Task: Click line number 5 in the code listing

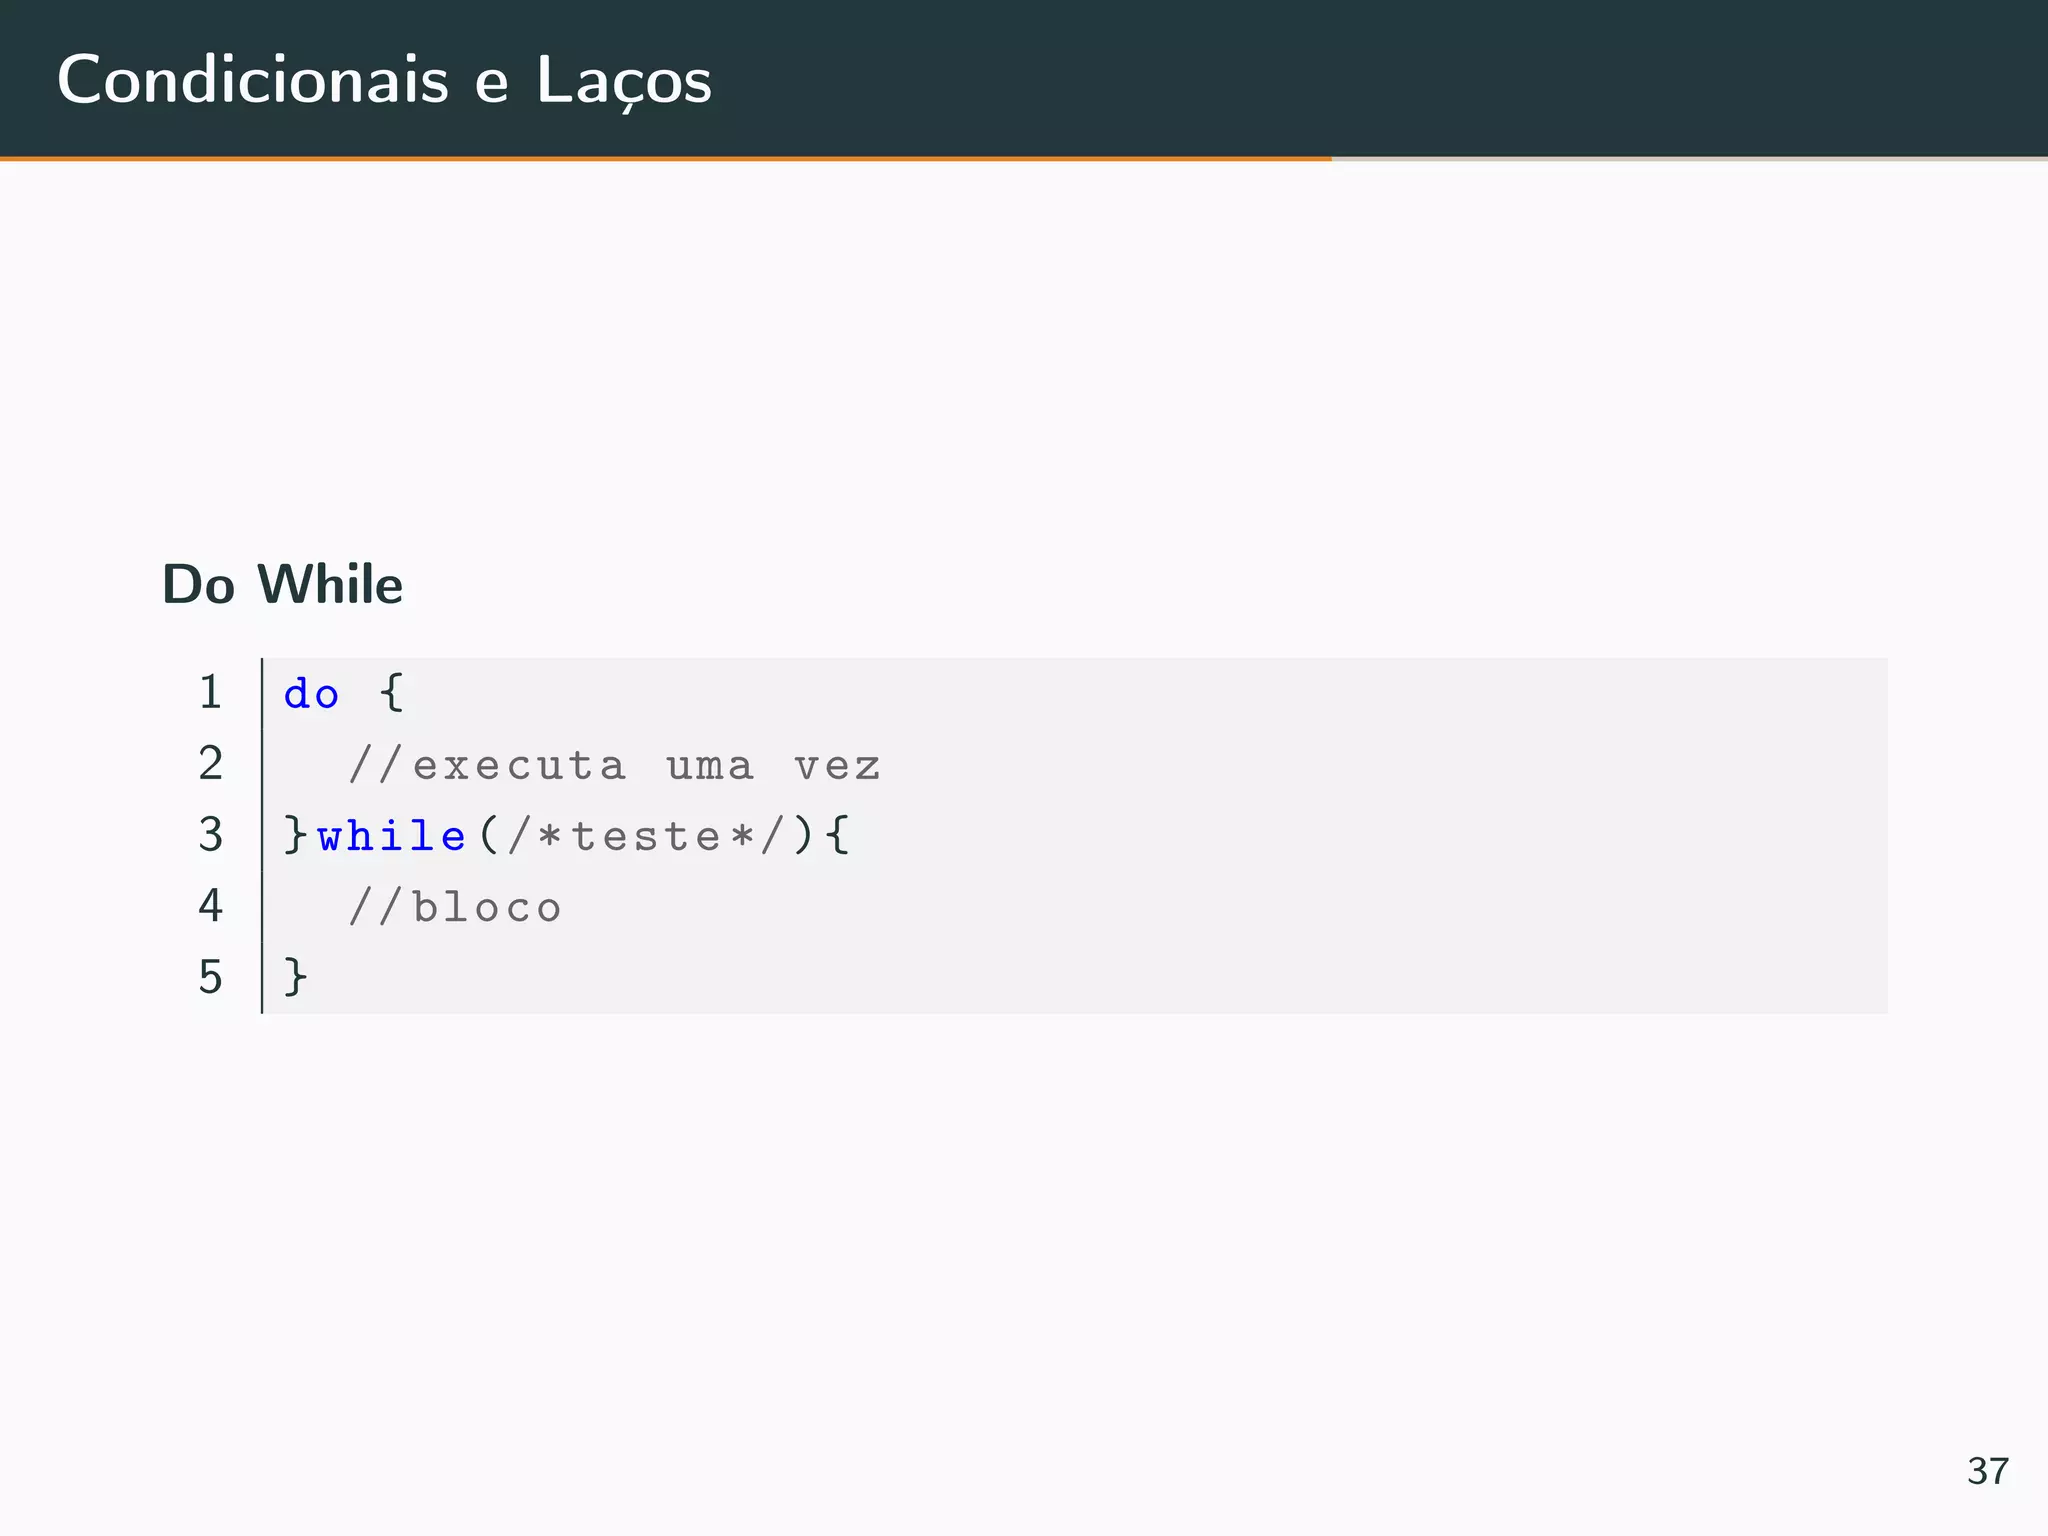Action: [x=210, y=977]
